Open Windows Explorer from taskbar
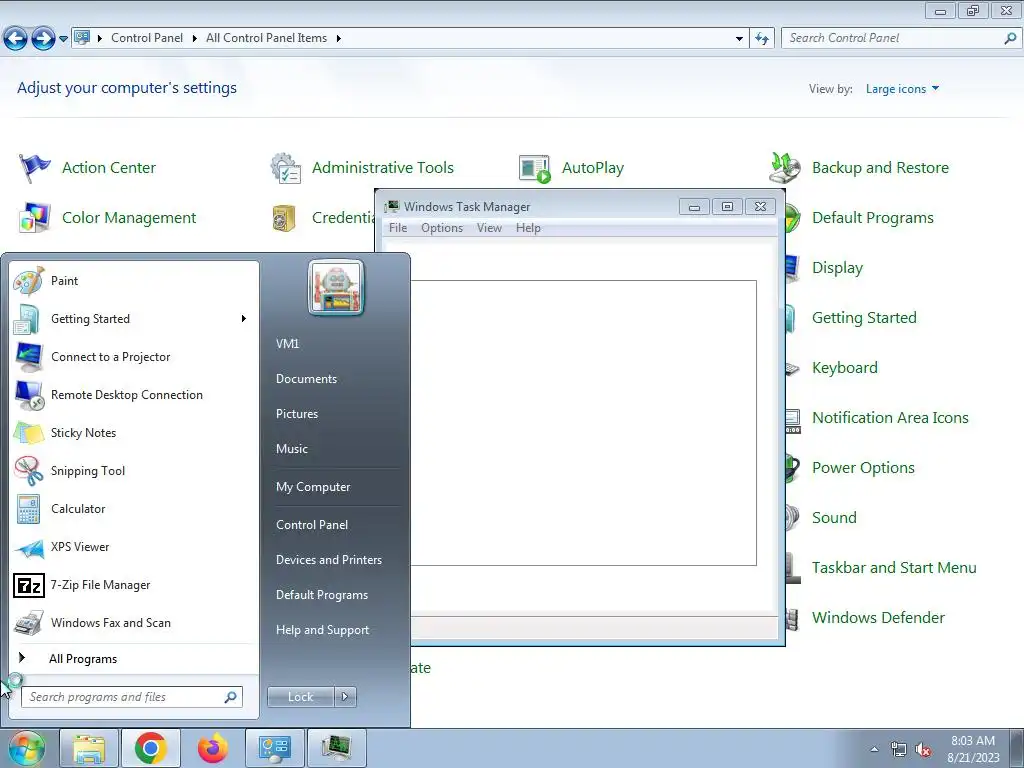Image resolution: width=1024 pixels, height=768 pixels. 89,748
